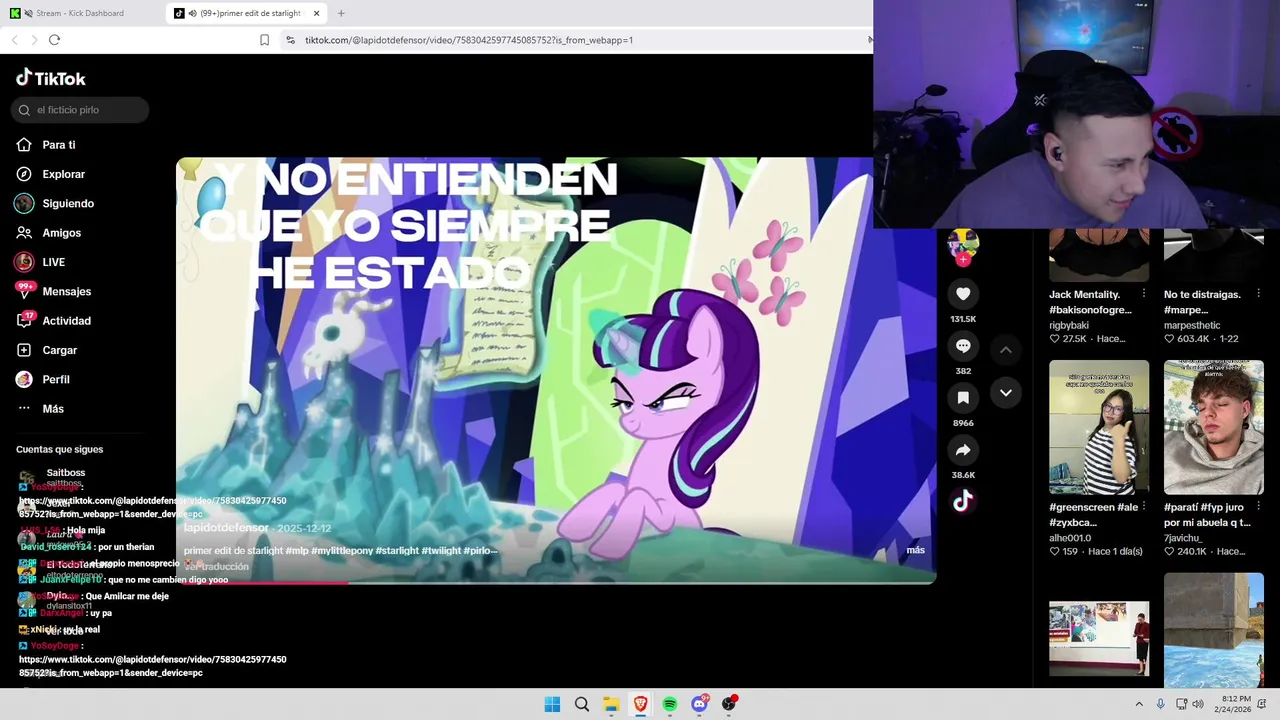The width and height of the screenshot is (1280, 720).
Task: Go back in the browser
Action: (x=14, y=40)
